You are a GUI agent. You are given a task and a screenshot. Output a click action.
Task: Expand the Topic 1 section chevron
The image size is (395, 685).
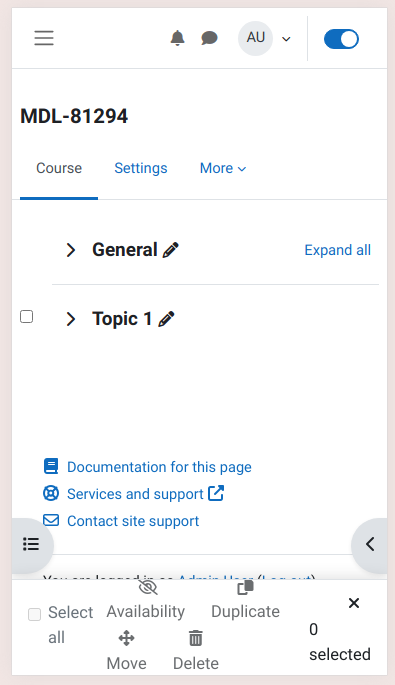click(71, 319)
